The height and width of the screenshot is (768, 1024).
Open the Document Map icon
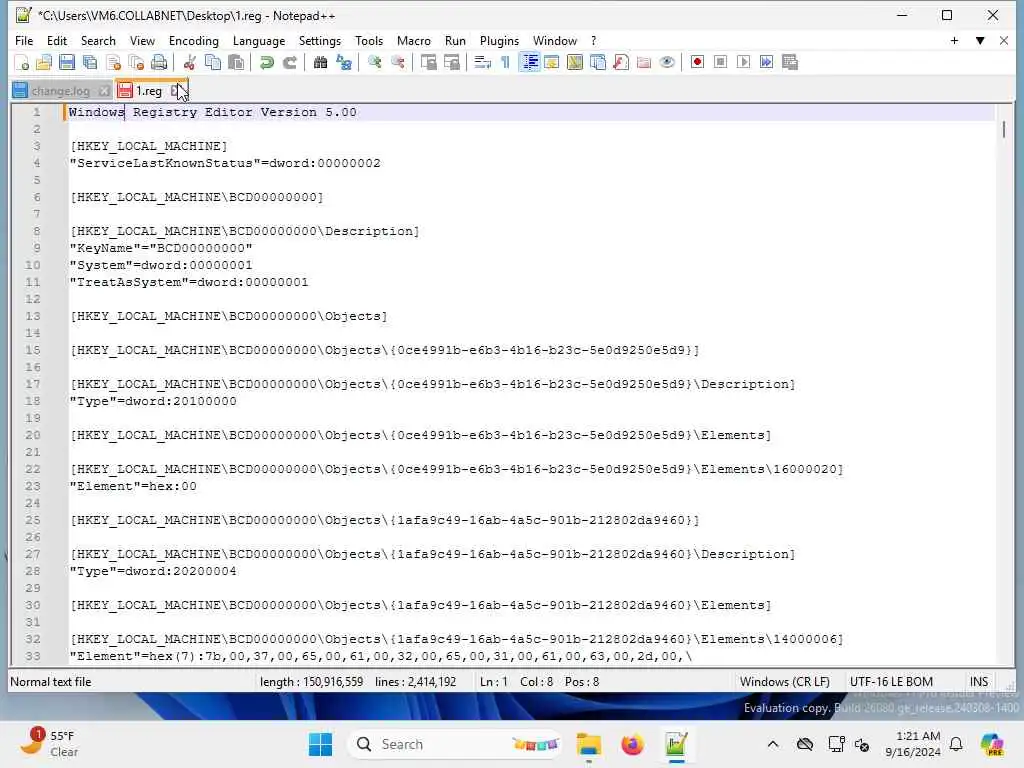click(x=575, y=62)
